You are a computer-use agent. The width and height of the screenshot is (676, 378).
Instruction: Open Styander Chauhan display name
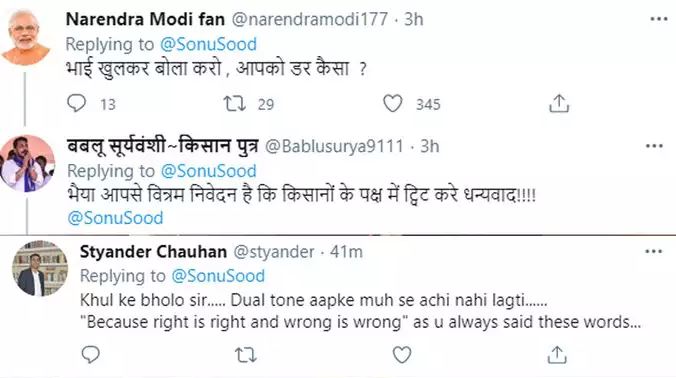point(153,252)
